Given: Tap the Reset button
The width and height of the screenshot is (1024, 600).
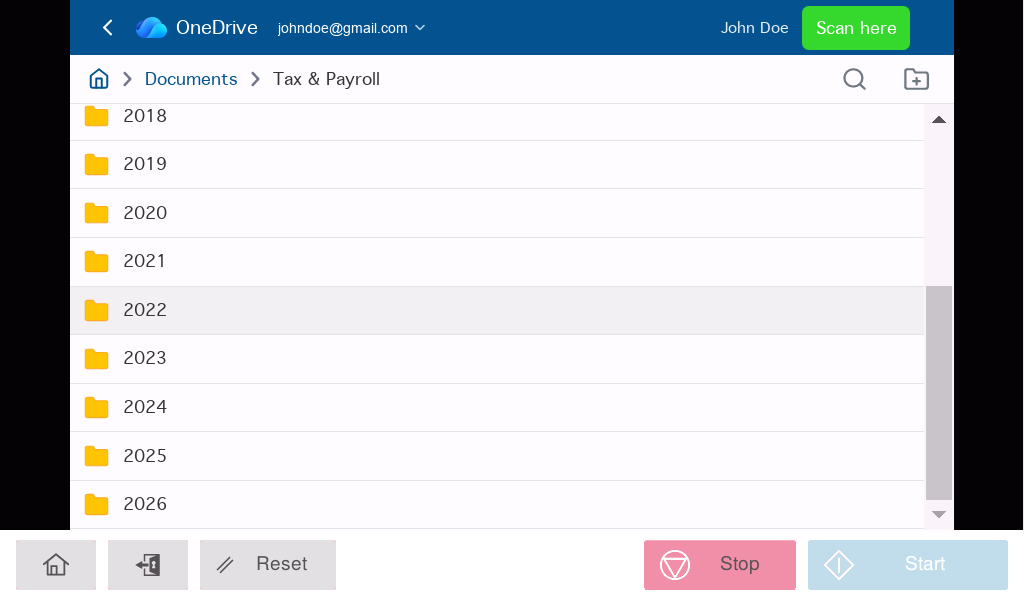Looking at the screenshot, I should point(268,565).
